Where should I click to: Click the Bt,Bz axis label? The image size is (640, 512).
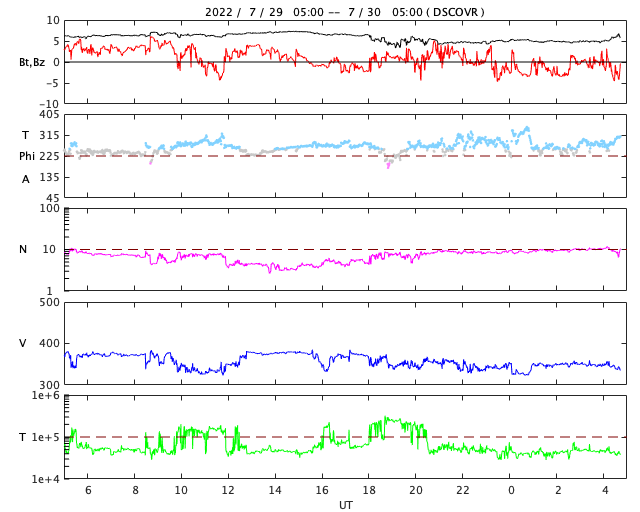[x=32, y=62]
